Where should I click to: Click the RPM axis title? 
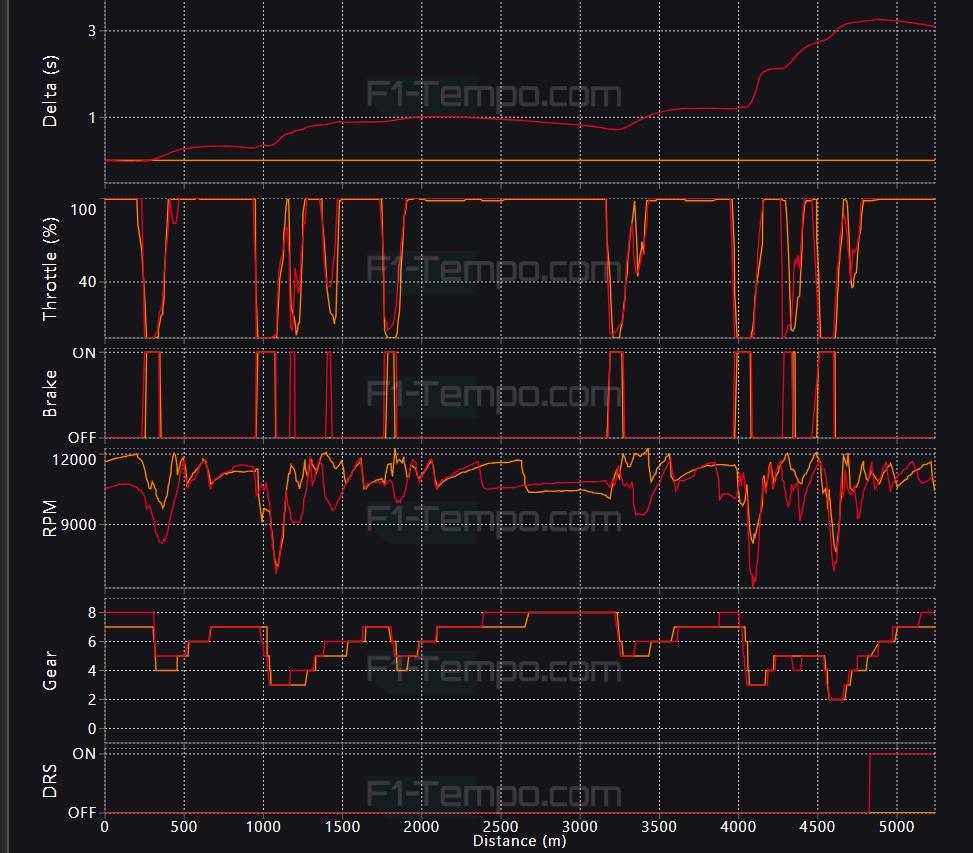pos(50,518)
